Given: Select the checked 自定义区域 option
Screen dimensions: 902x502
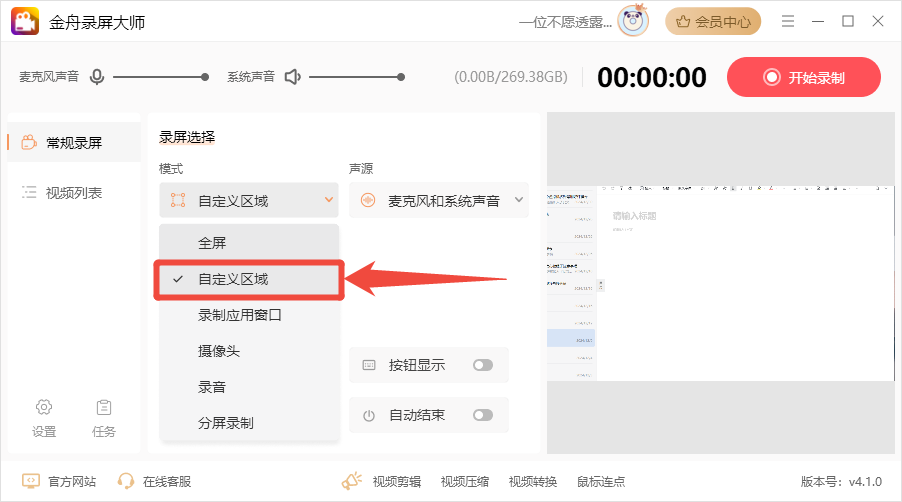Looking at the screenshot, I should 249,279.
